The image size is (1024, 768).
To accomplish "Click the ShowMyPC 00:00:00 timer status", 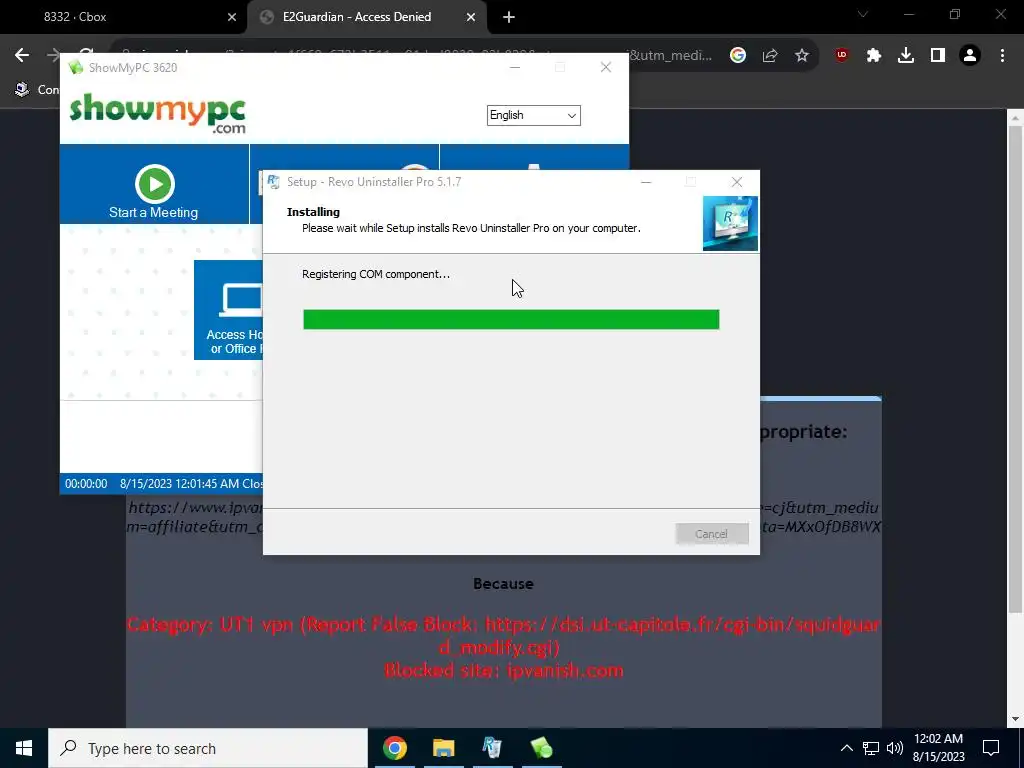I will click(86, 484).
